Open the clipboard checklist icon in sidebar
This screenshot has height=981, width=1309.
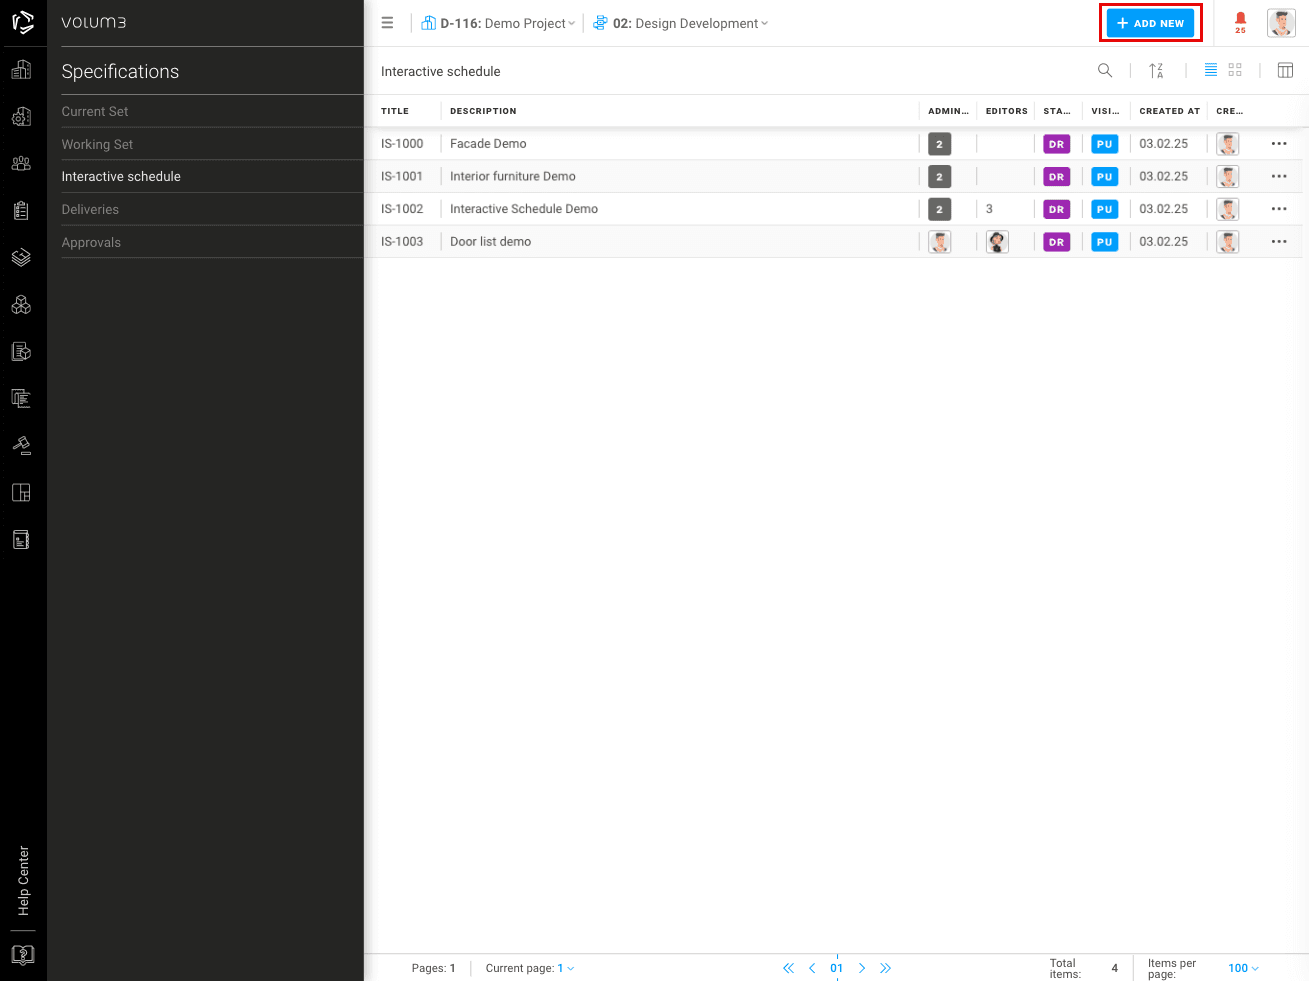coord(21,210)
